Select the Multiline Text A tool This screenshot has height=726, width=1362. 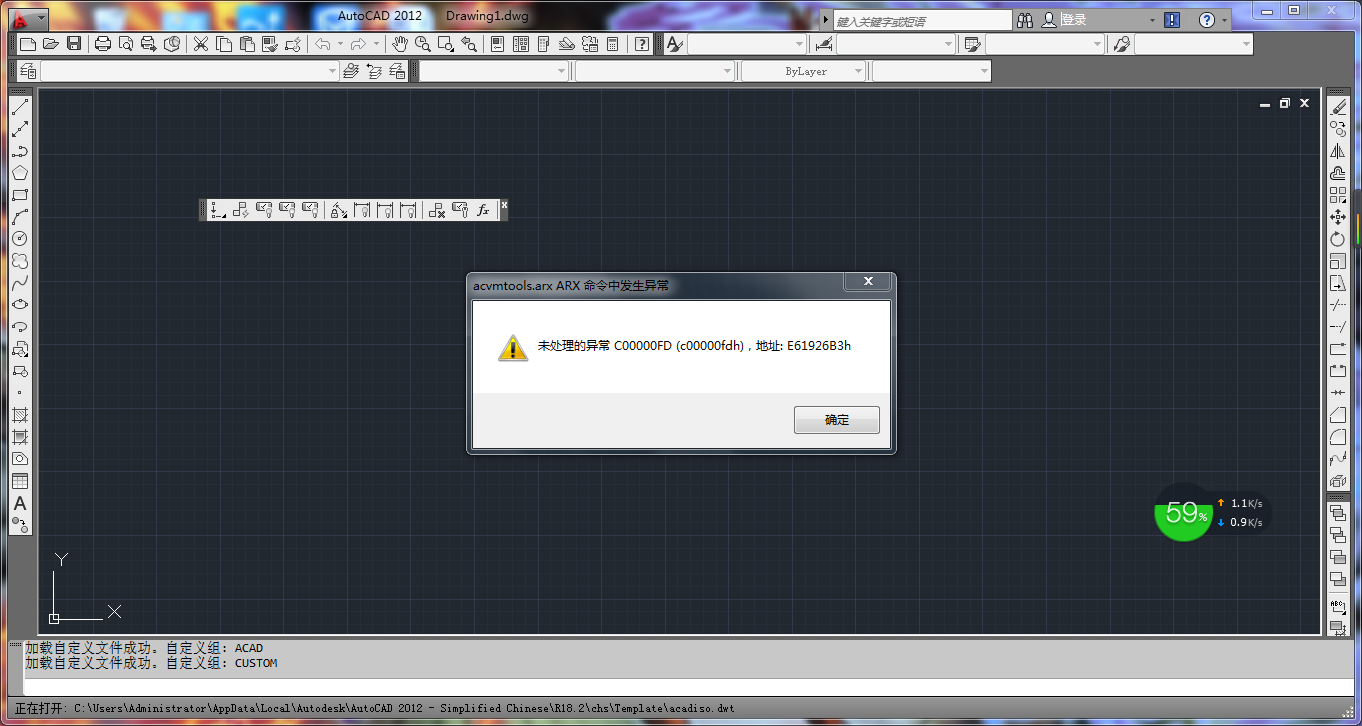tap(20, 503)
